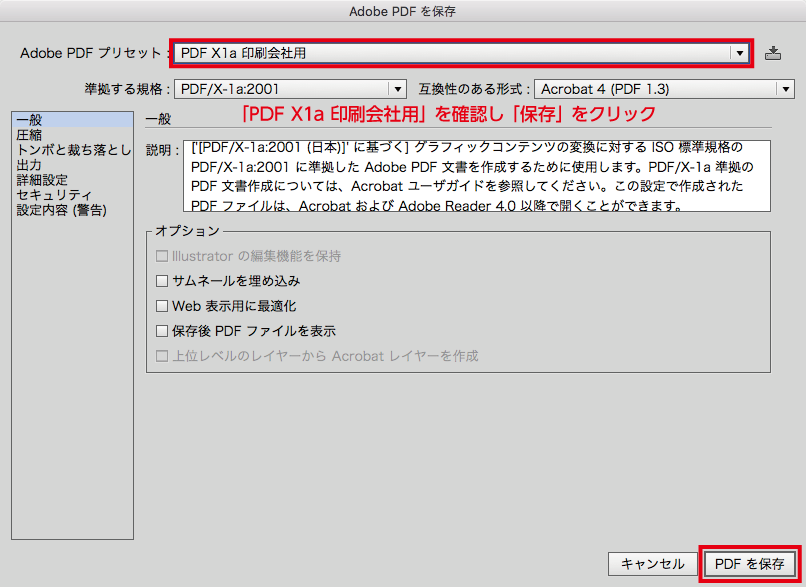Viewport: 806px width, 587px height.
Task: Open the 準拠する規格 dropdown
Action: coord(290,89)
